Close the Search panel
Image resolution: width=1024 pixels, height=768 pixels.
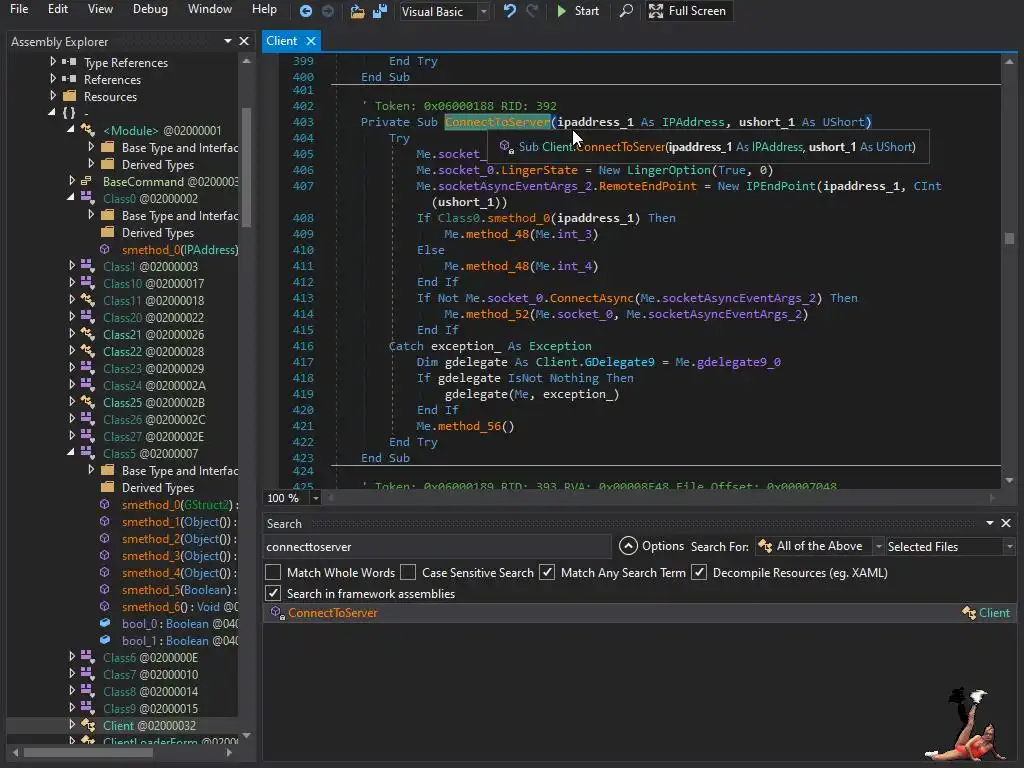(x=1006, y=523)
